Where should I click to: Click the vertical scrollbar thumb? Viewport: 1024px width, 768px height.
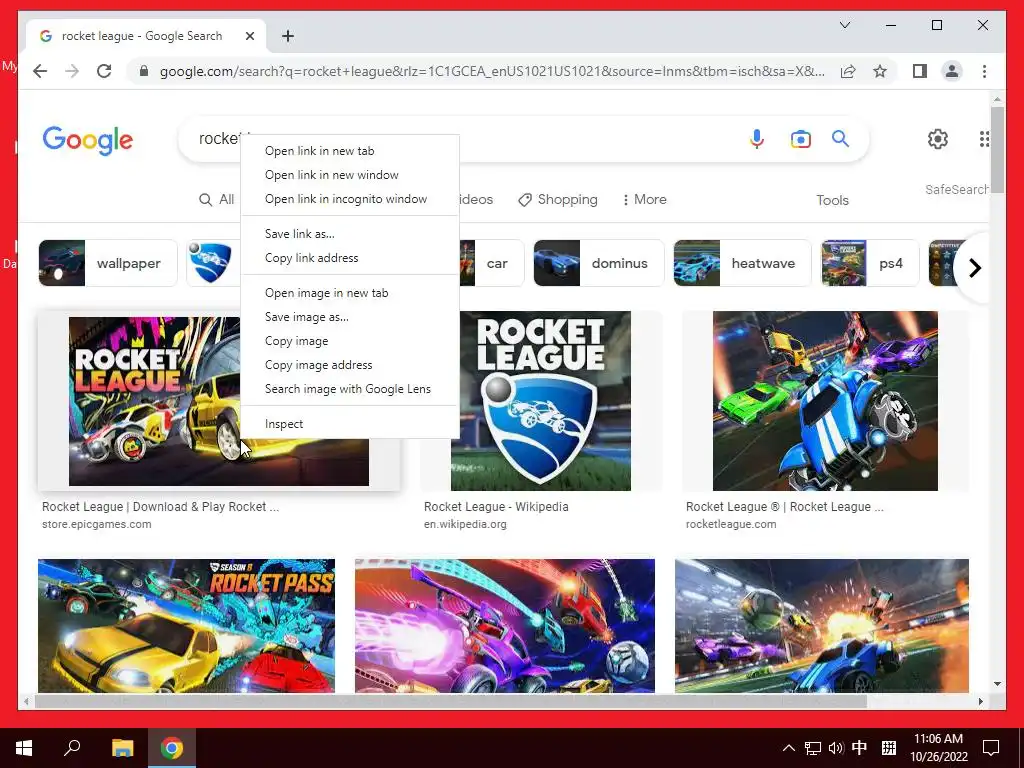(997, 149)
